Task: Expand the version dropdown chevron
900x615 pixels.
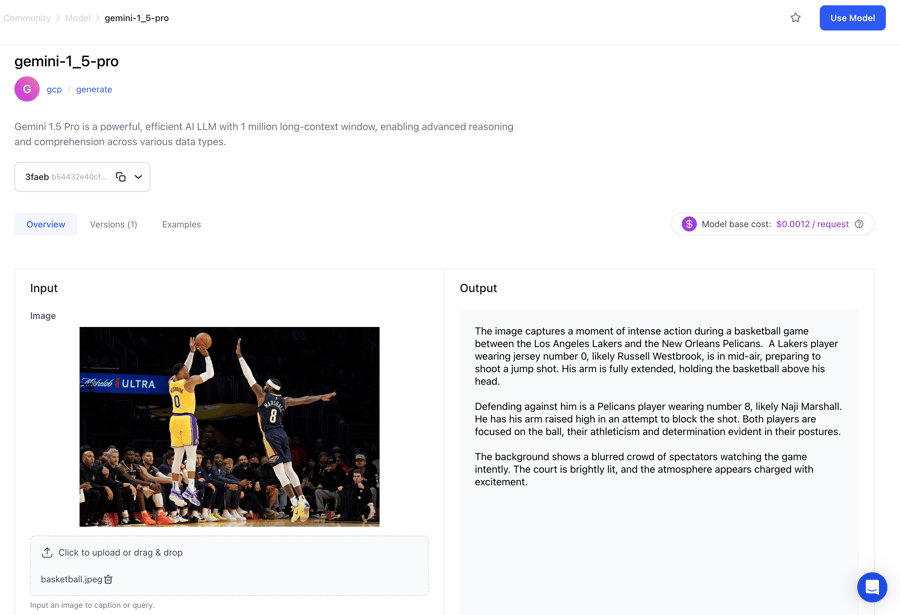Action: point(139,177)
